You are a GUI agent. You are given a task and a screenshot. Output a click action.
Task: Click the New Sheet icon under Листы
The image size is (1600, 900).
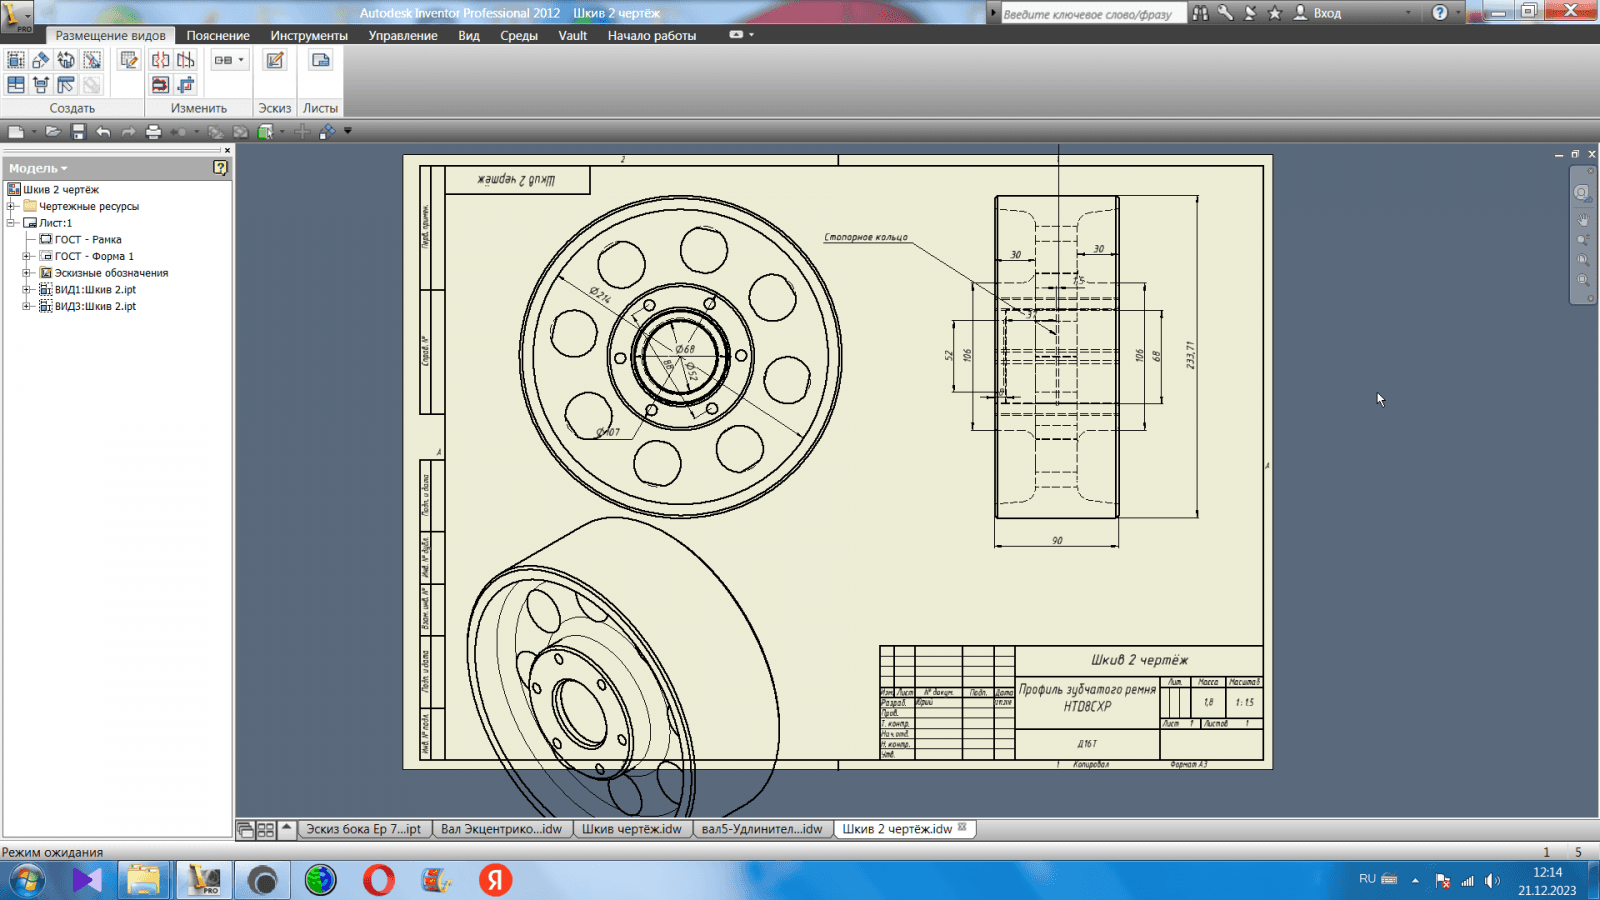[x=320, y=61]
